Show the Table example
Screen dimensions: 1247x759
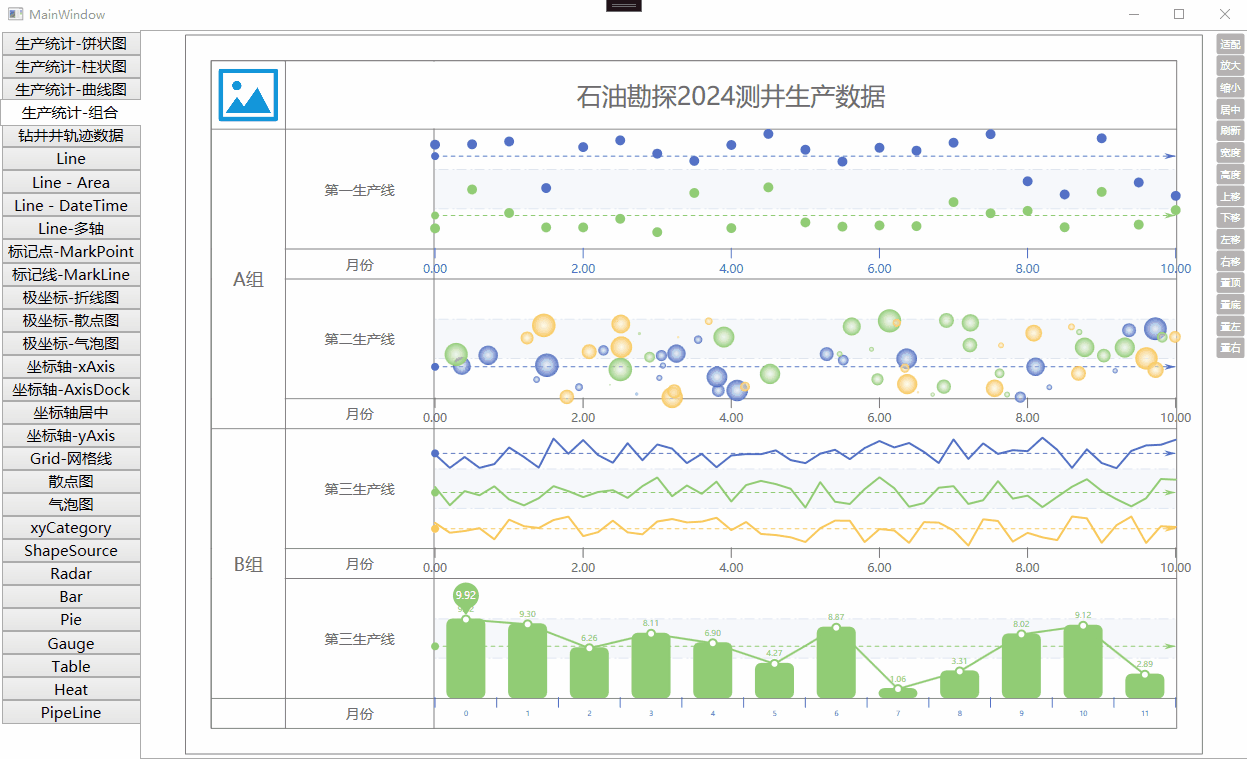tap(71, 666)
